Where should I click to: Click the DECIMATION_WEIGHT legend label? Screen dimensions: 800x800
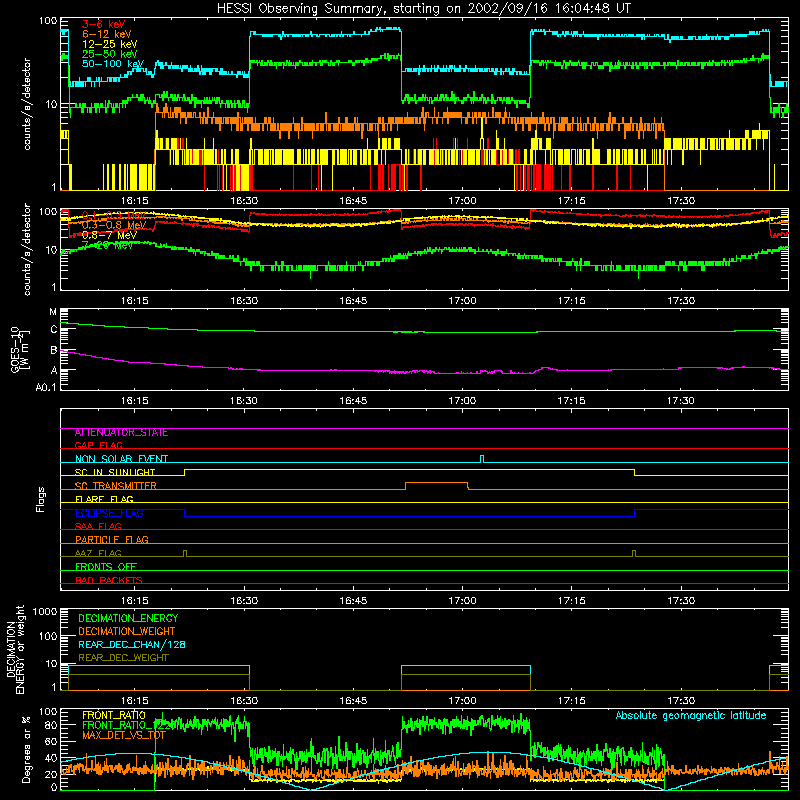[x=127, y=632]
